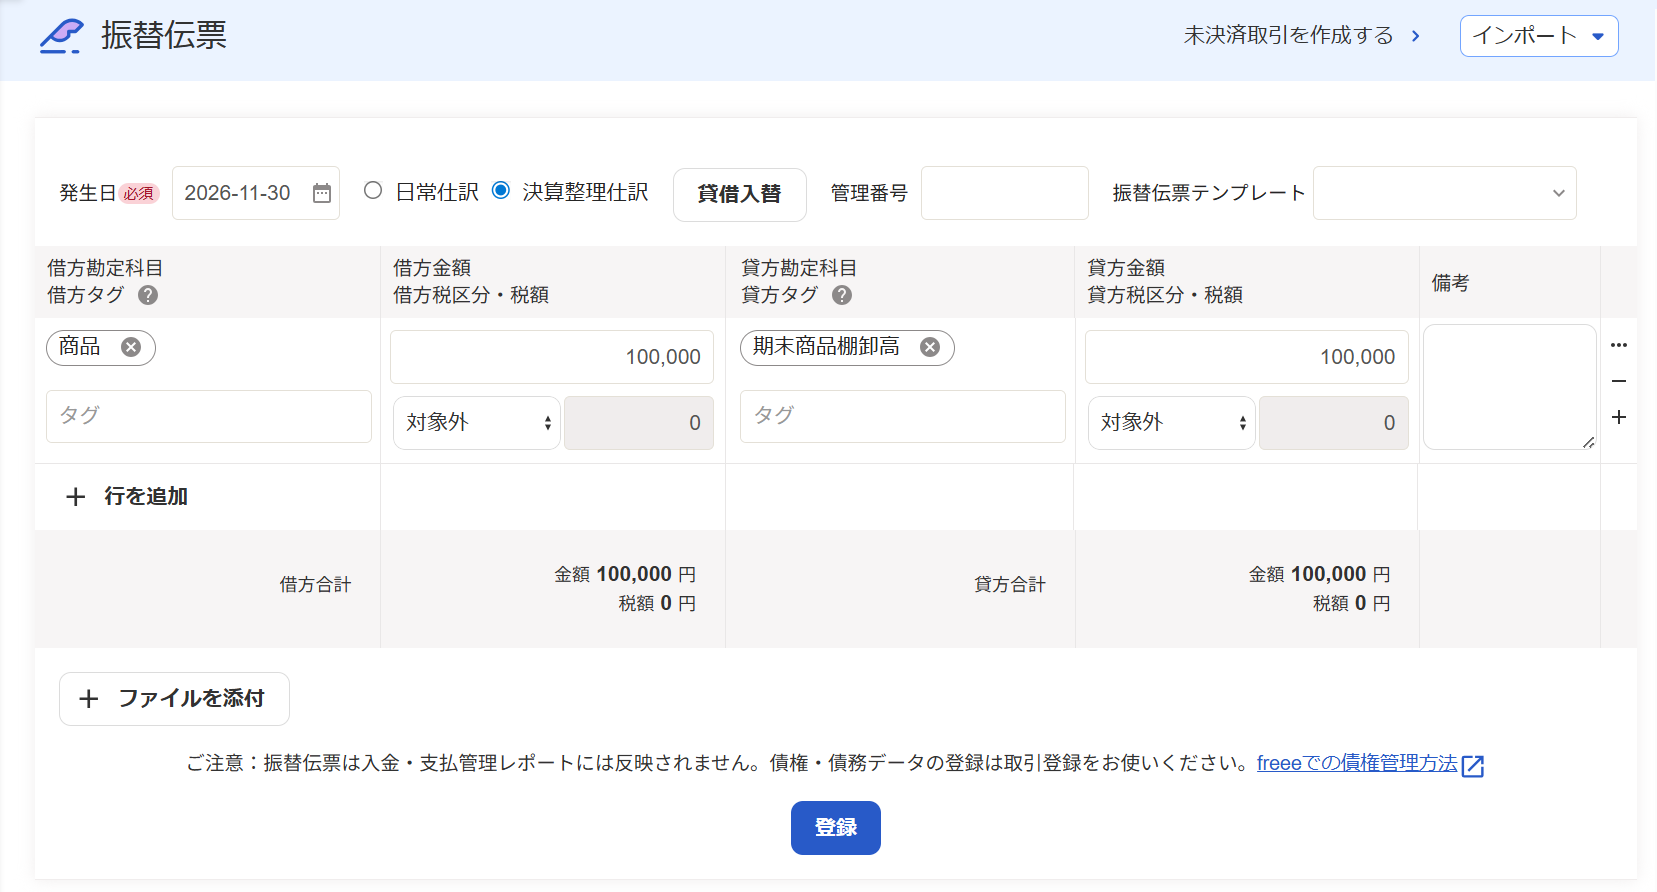1657x892 pixels.
Task: Focus the 管理番号 input field
Action: tap(1005, 193)
